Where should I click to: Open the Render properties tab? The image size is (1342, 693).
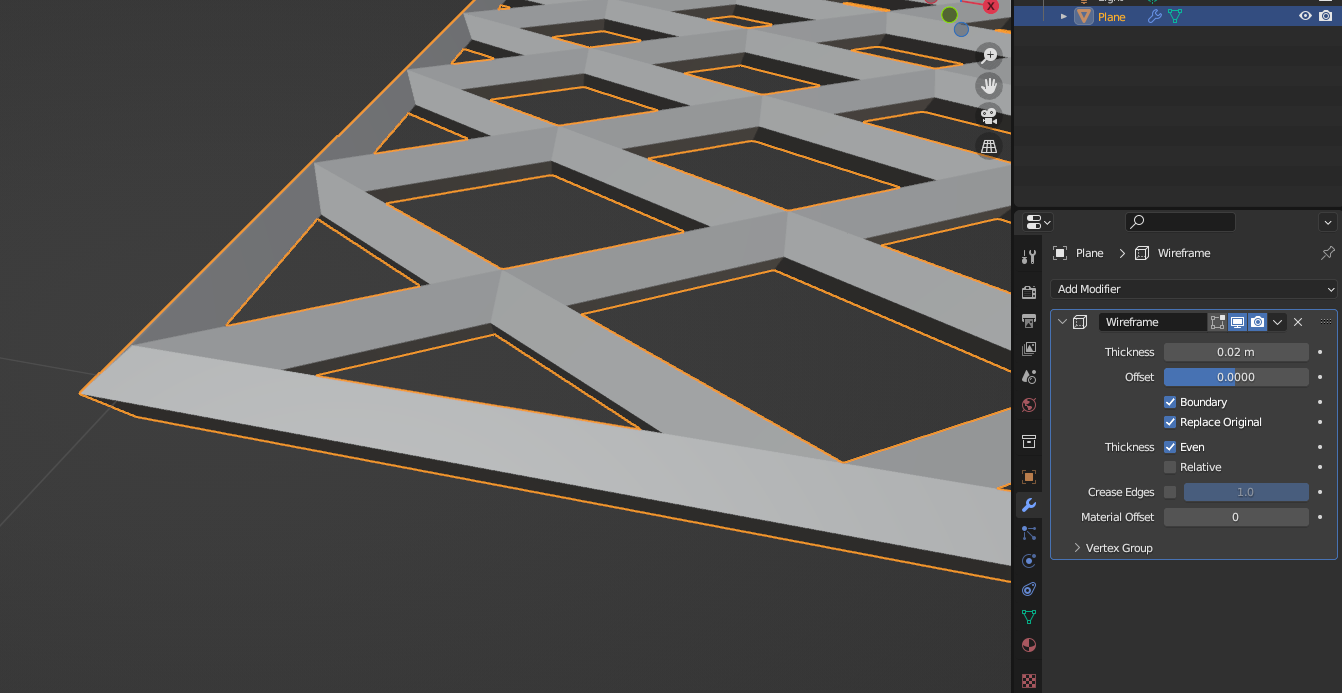tap(1029, 292)
